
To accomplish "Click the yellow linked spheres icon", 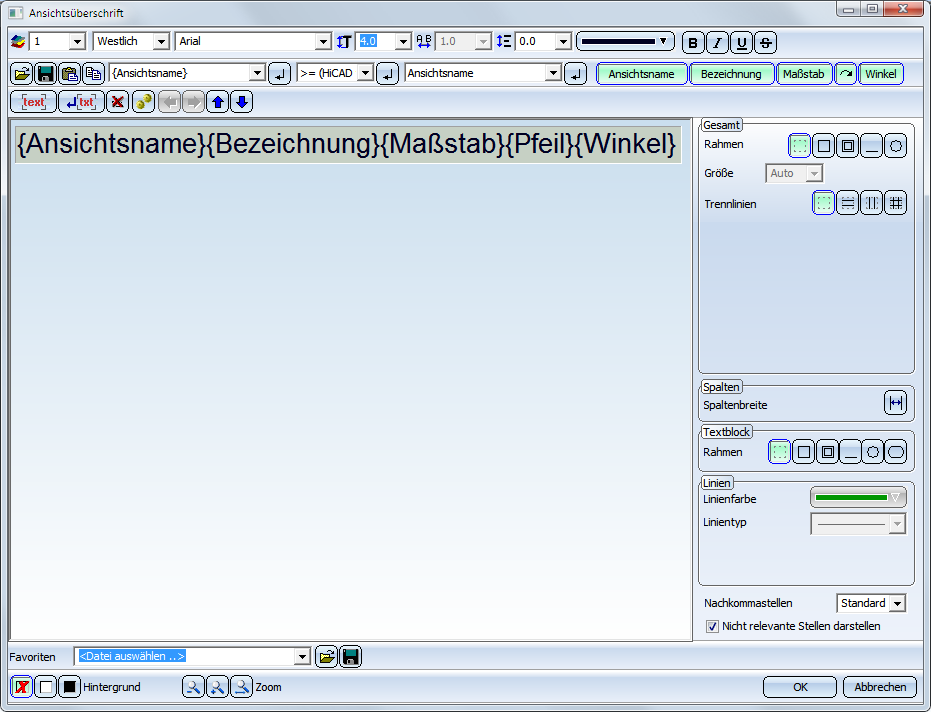I will click(x=143, y=102).
